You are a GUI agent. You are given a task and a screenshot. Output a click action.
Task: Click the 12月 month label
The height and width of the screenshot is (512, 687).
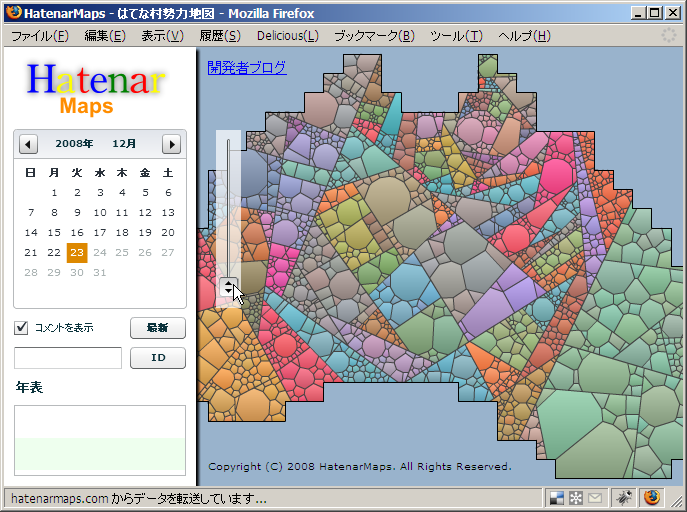tap(124, 144)
